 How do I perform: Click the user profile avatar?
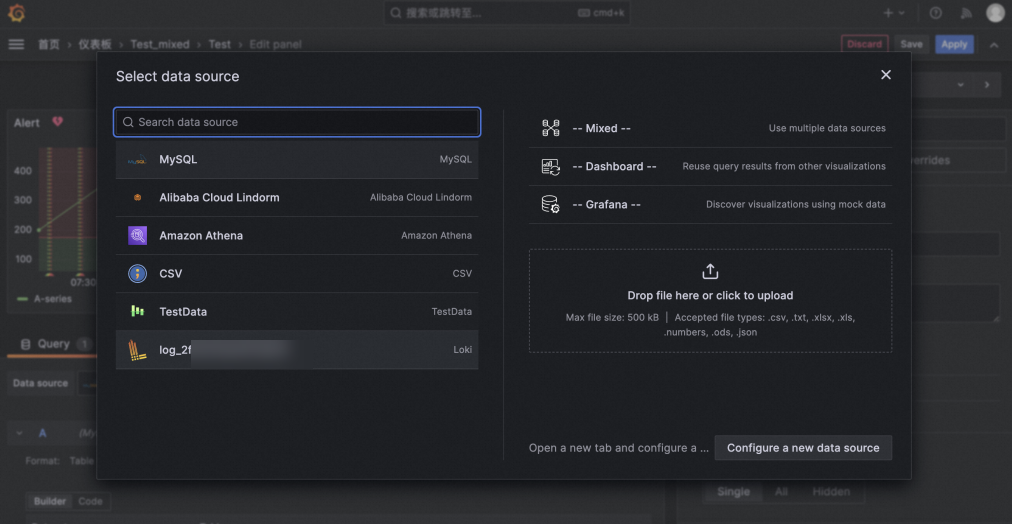(995, 13)
